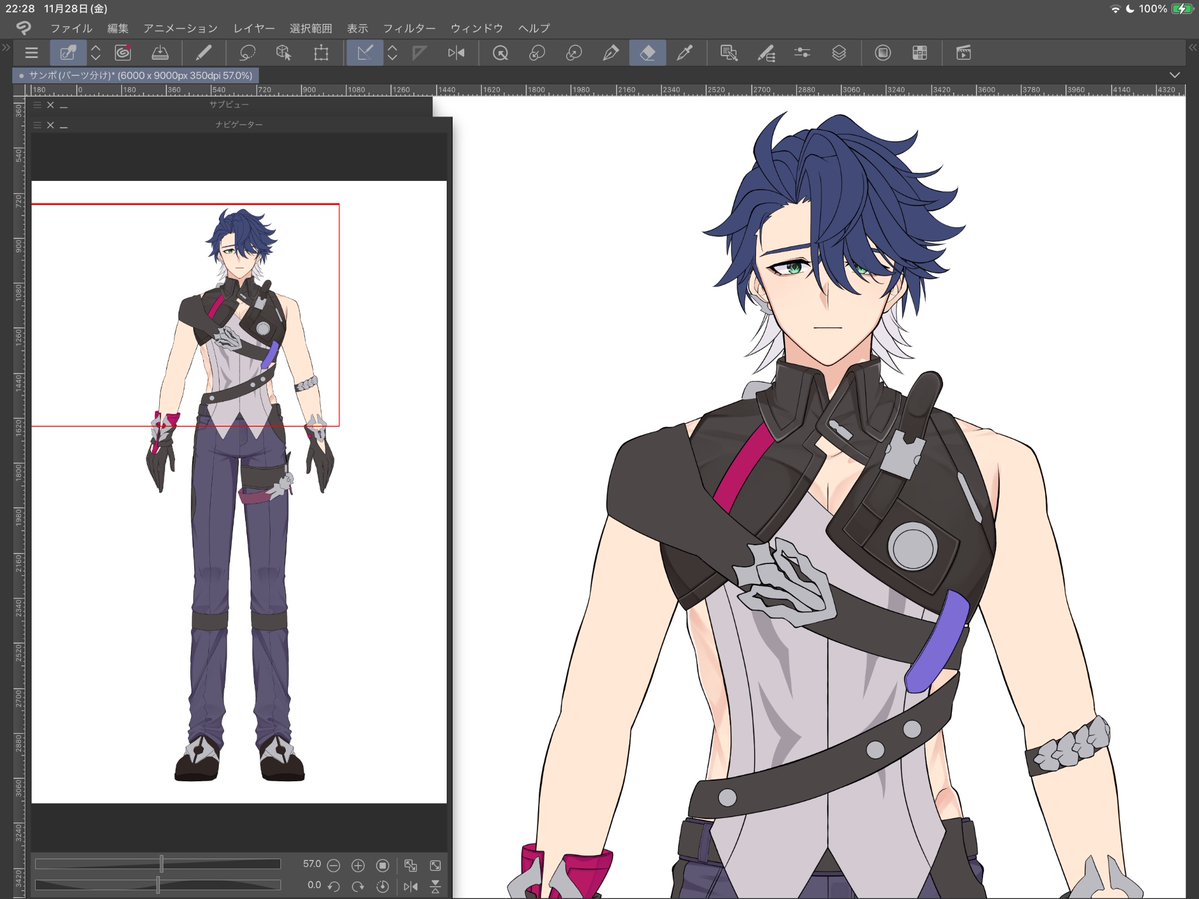Viewport: 1199px width, 899px height.
Task: Select the Eraser tool
Action: coord(648,53)
